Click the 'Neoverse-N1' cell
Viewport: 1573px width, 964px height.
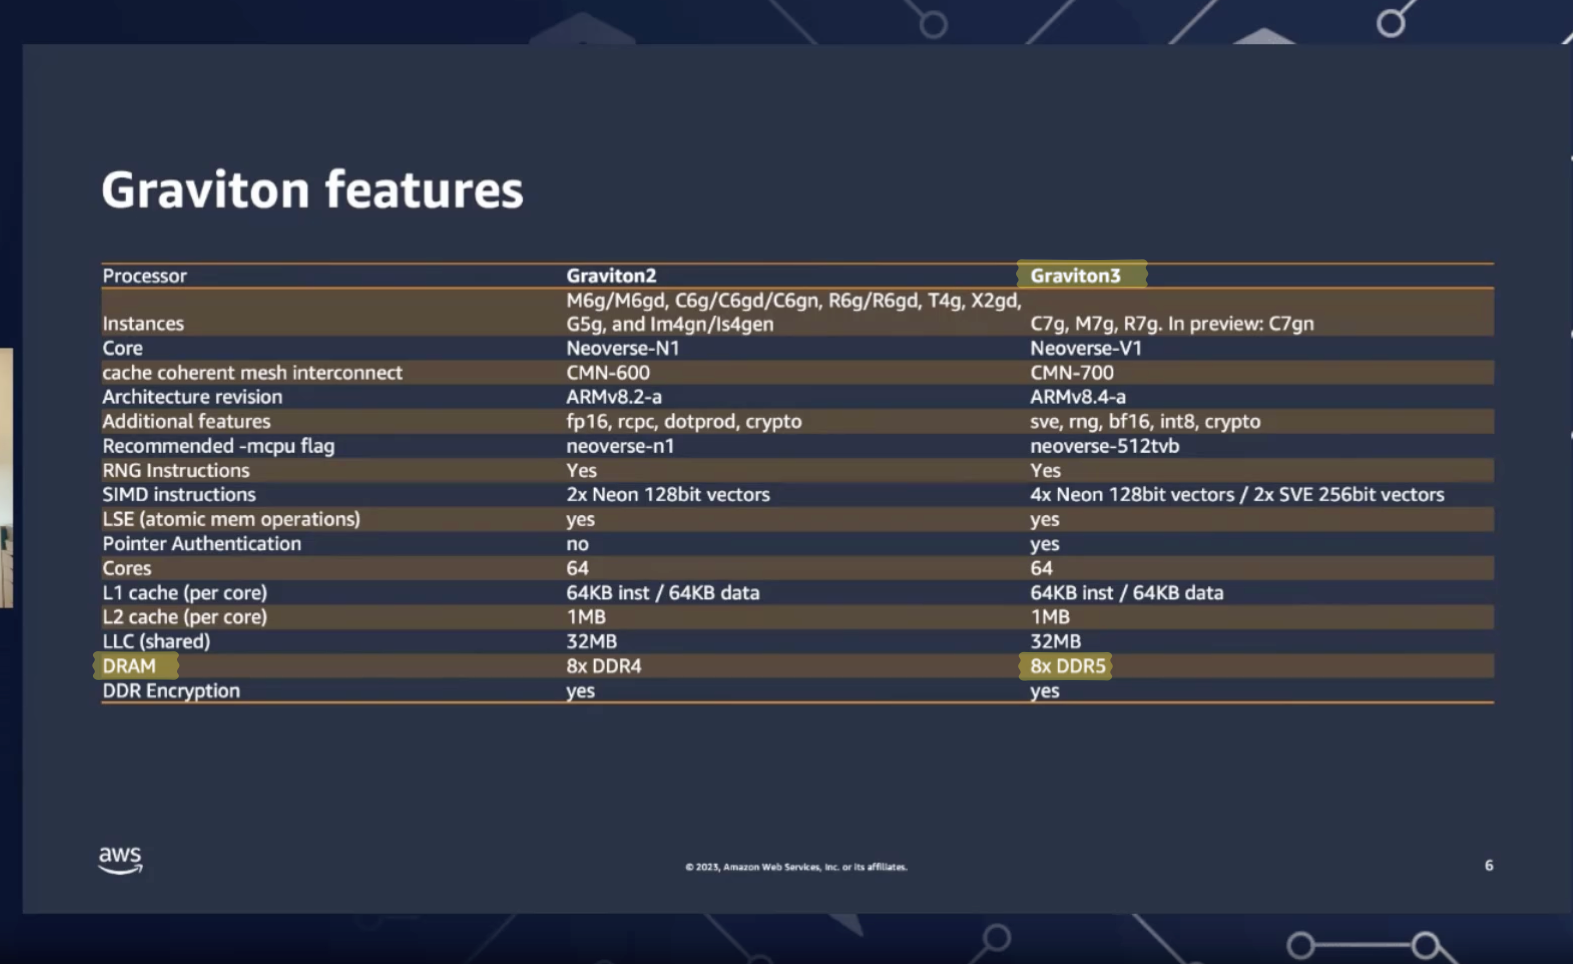tap(623, 348)
